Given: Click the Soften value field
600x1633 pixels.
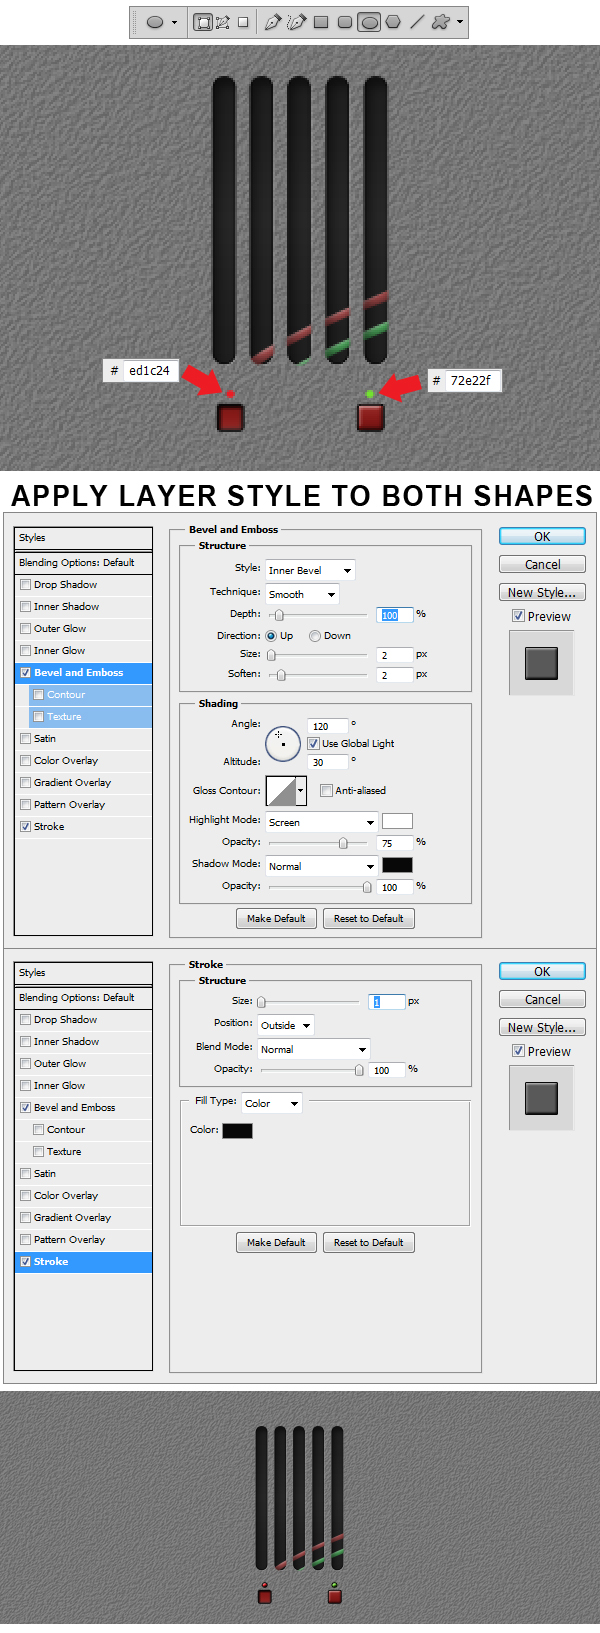Looking at the screenshot, I should pos(395,675).
